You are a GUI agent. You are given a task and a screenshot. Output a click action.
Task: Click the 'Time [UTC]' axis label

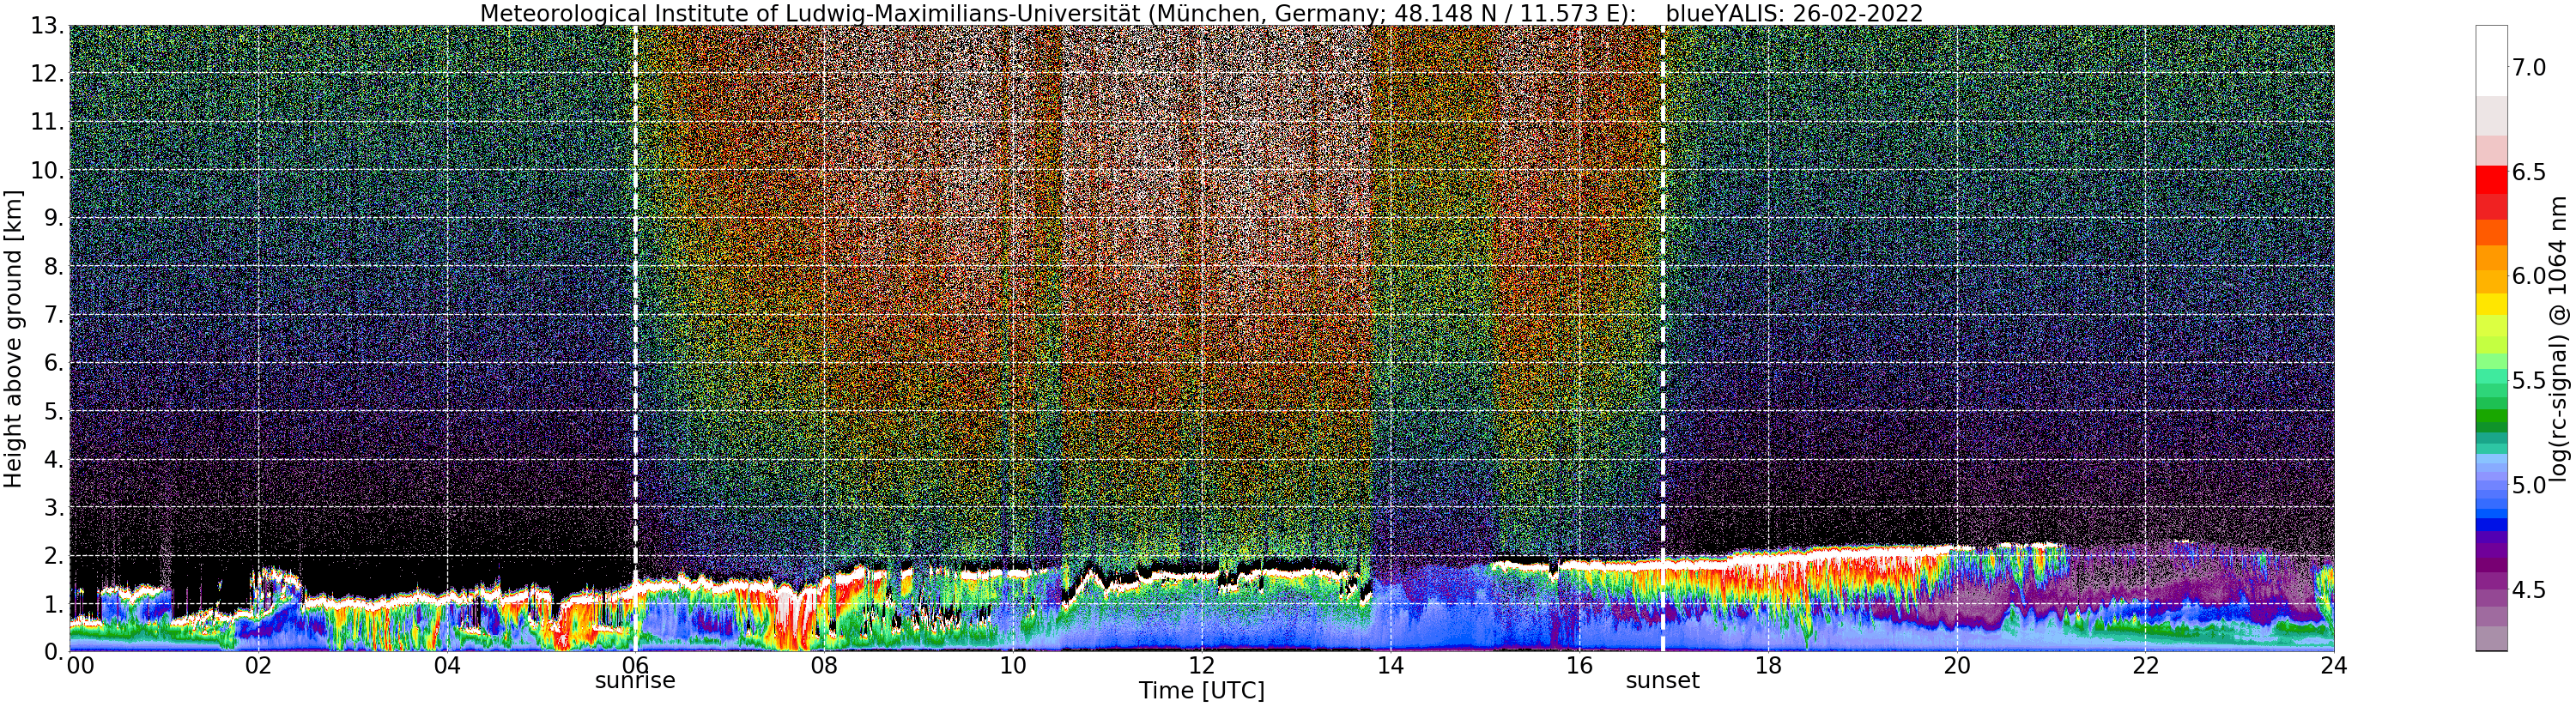(1201, 691)
